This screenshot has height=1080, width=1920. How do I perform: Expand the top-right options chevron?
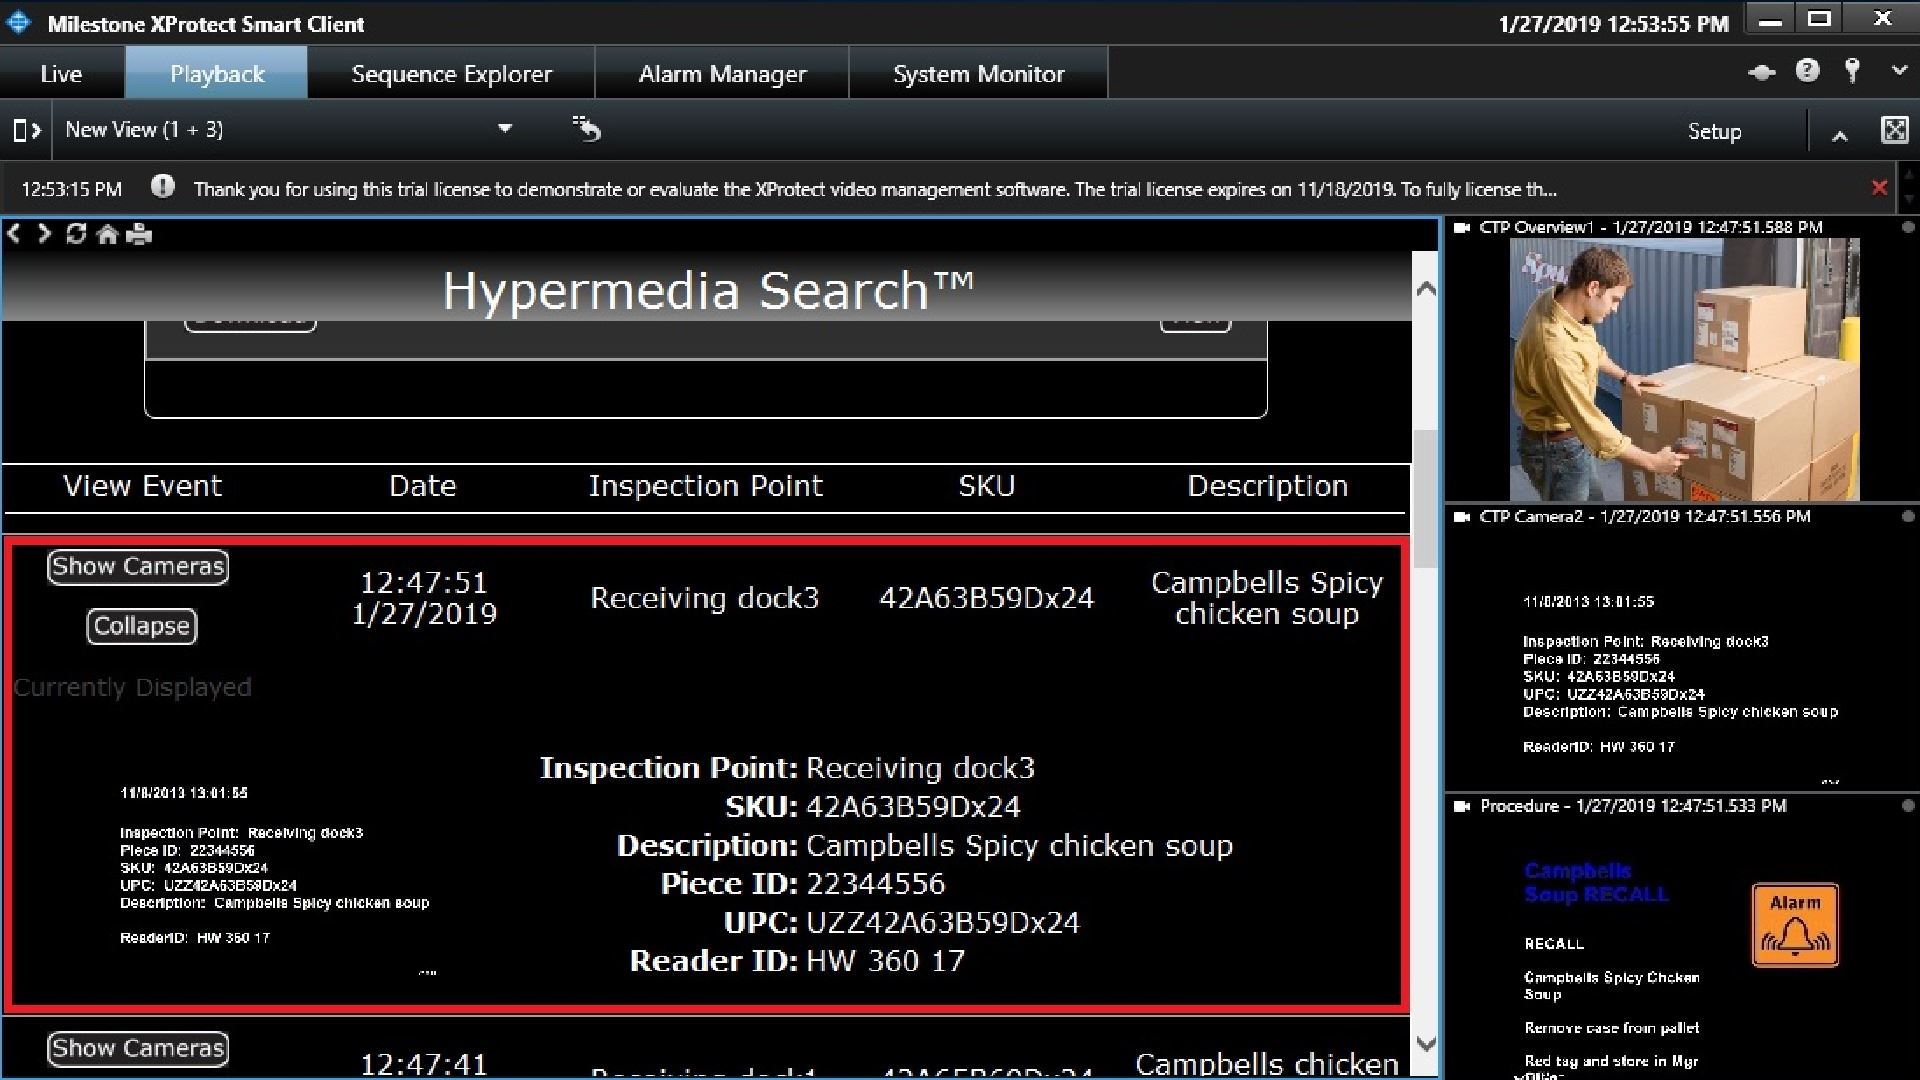pyautogui.click(x=1898, y=71)
